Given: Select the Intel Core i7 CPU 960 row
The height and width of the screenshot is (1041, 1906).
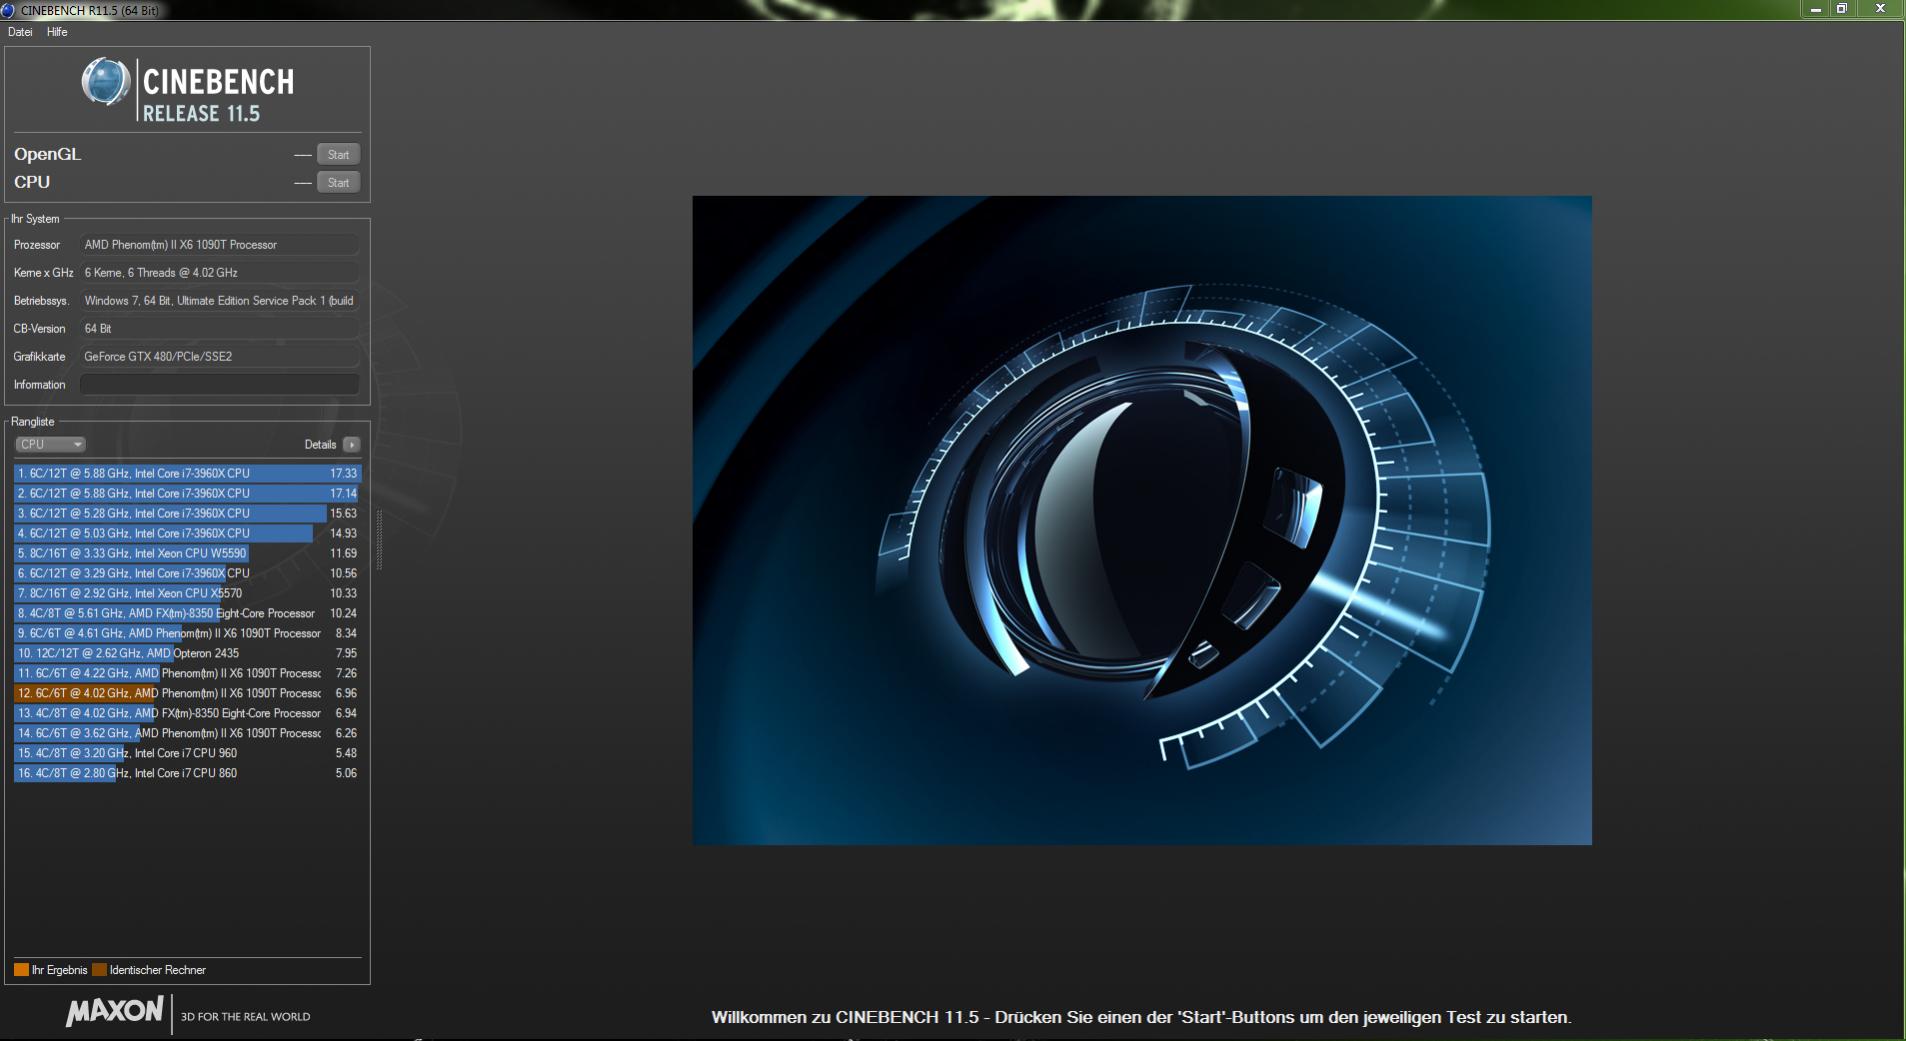Looking at the screenshot, I should [187, 753].
